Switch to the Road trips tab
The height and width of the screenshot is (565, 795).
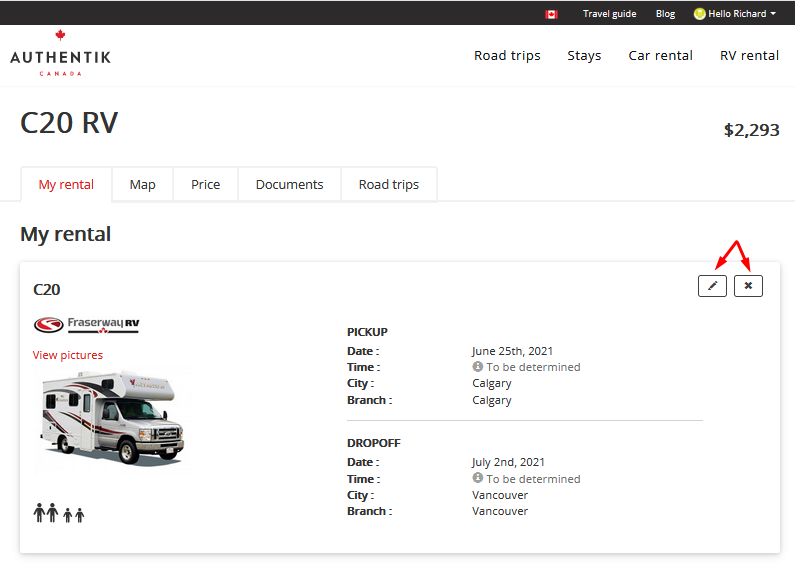click(x=389, y=185)
